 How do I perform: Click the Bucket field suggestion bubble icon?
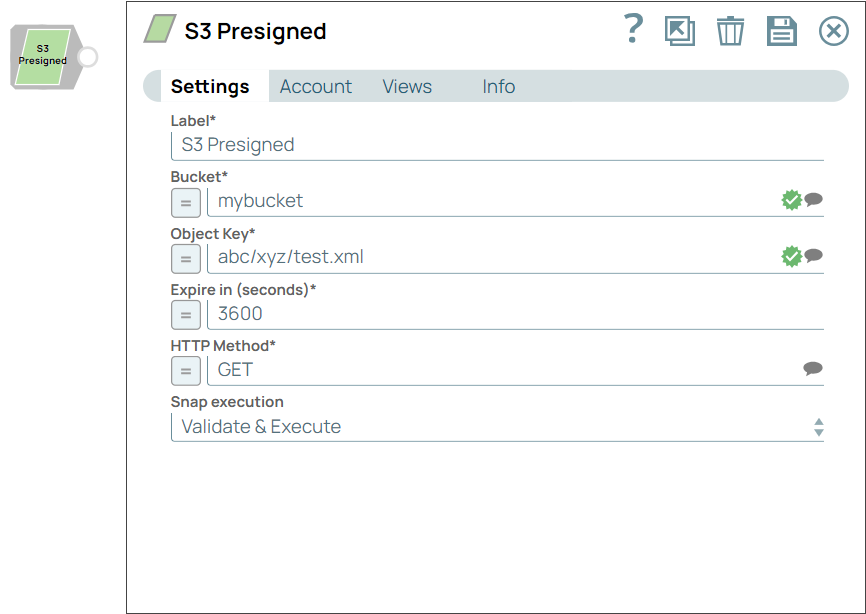point(814,200)
